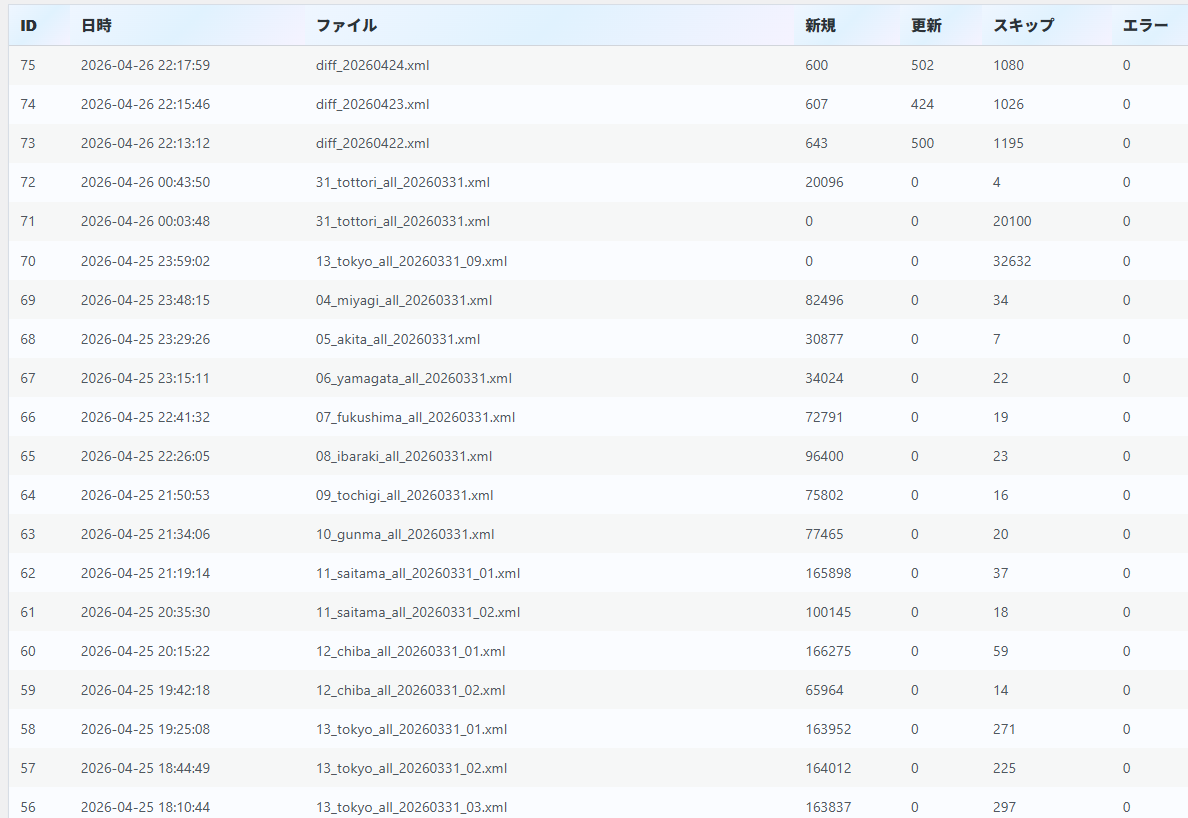Image resolution: width=1188 pixels, height=818 pixels.
Task: Click ID cell 73
Action: click(x=28, y=143)
